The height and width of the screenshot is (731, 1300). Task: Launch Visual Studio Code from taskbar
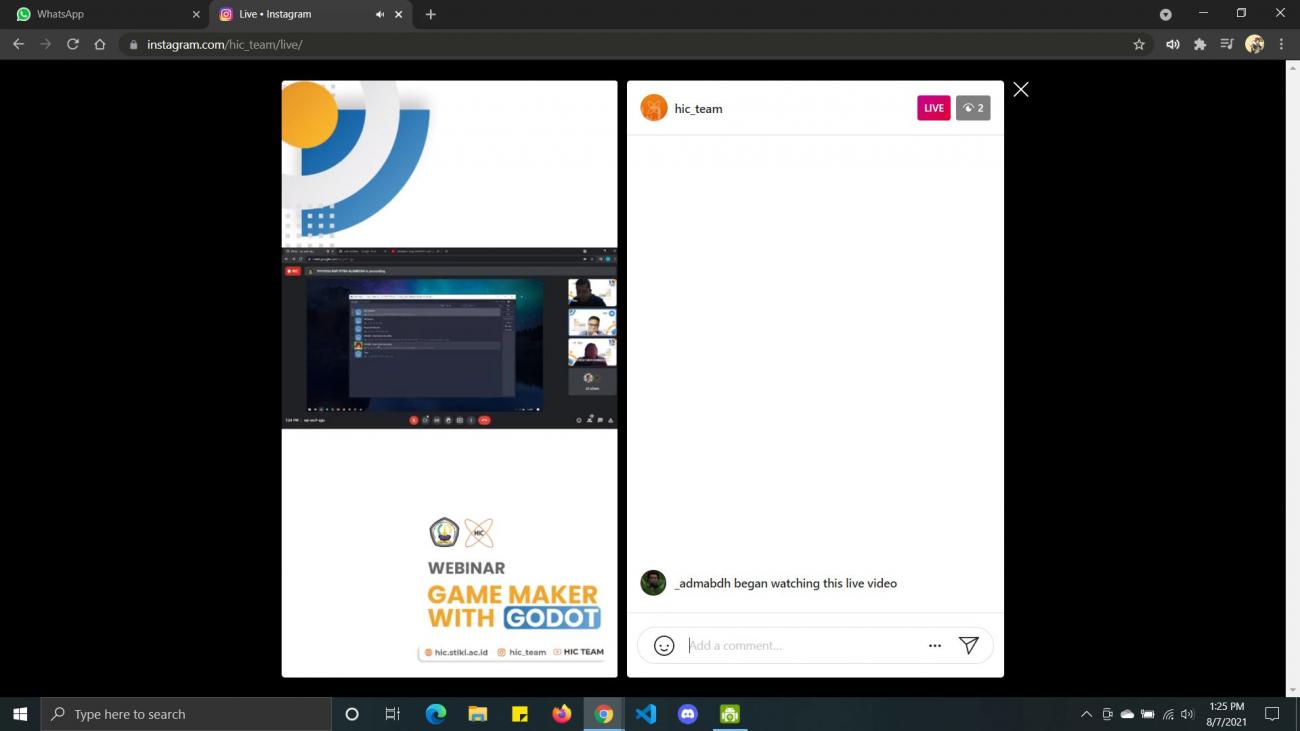click(645, 714)
